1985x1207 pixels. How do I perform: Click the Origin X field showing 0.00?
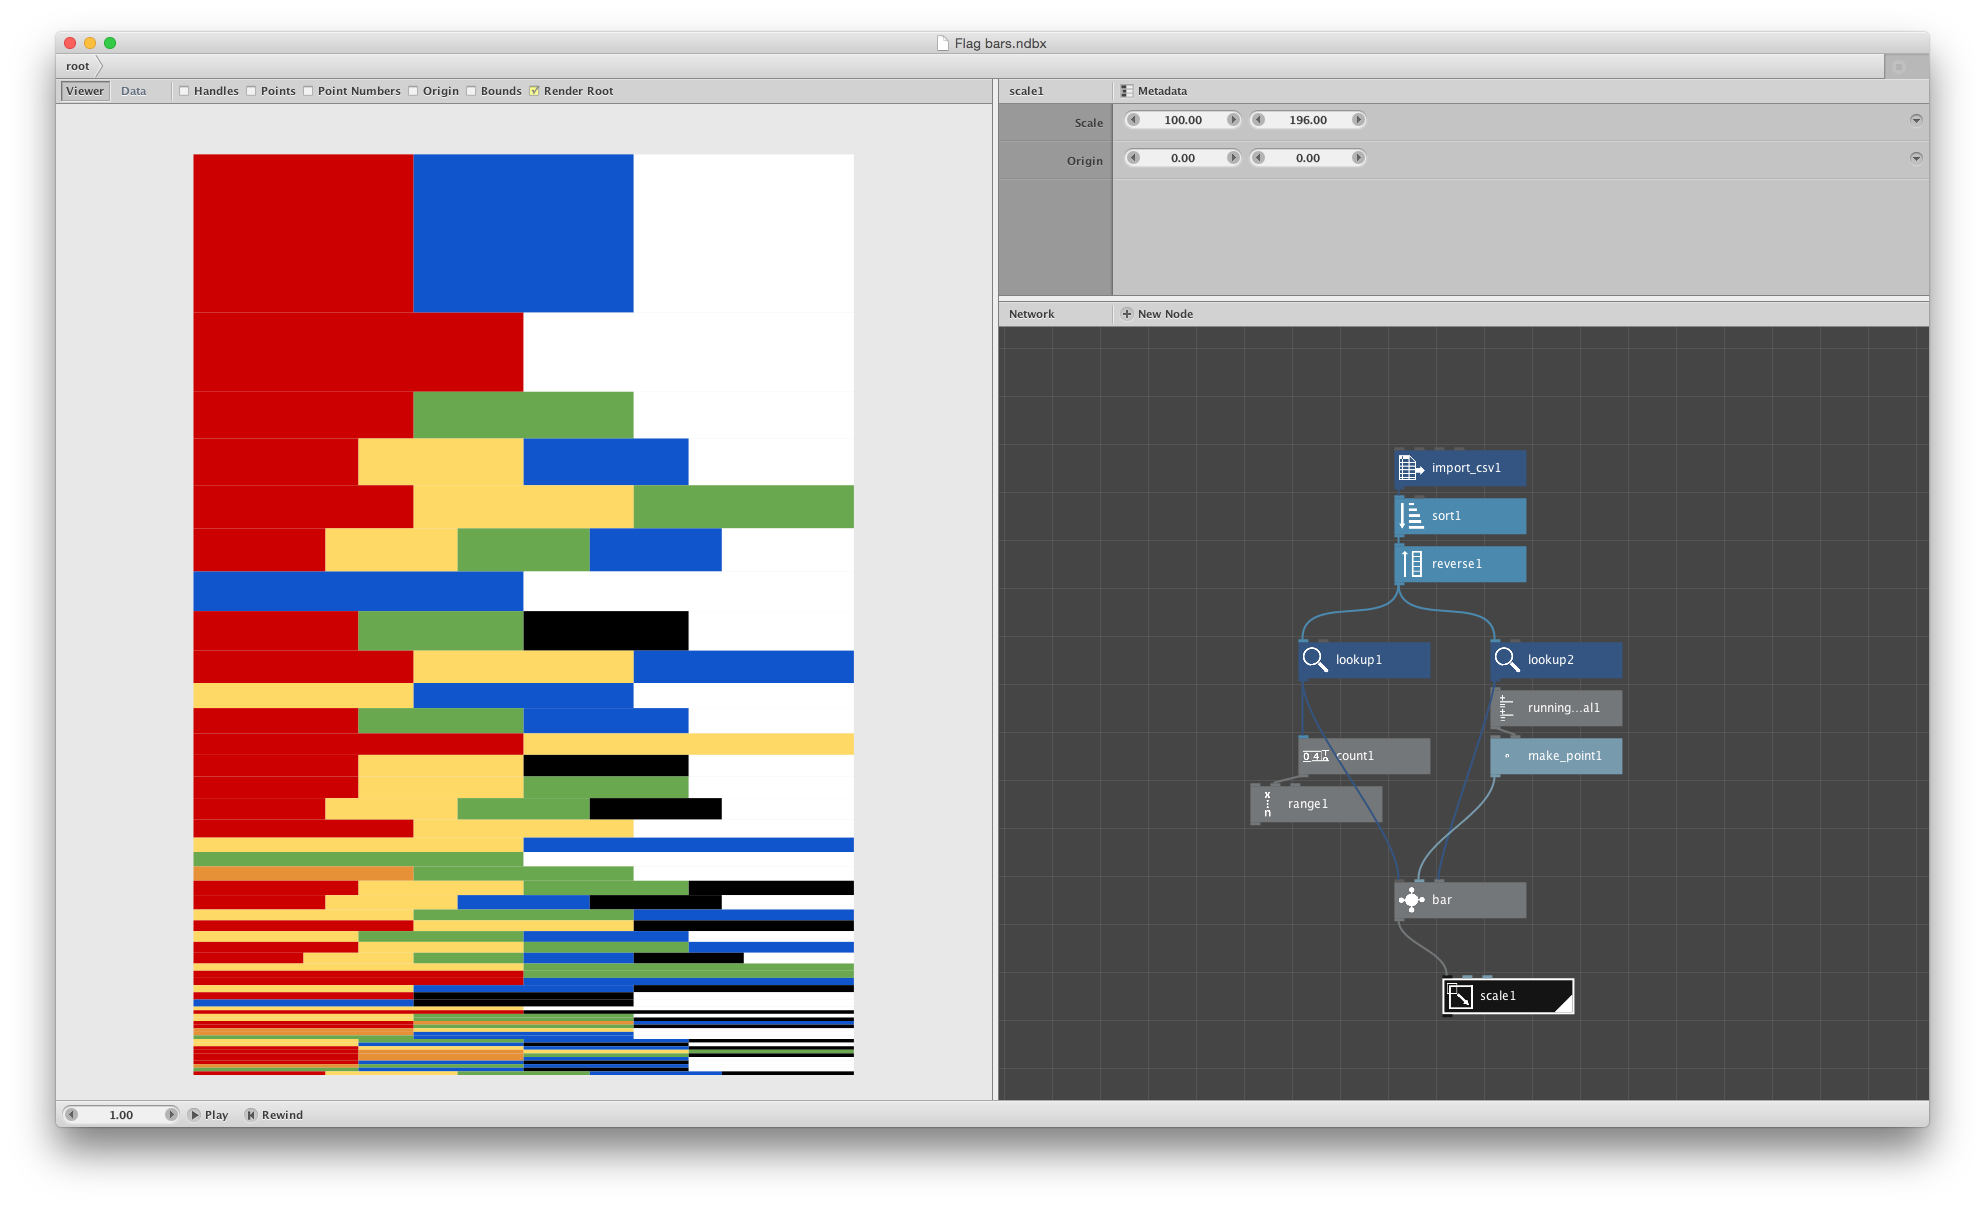point(1183,158)
